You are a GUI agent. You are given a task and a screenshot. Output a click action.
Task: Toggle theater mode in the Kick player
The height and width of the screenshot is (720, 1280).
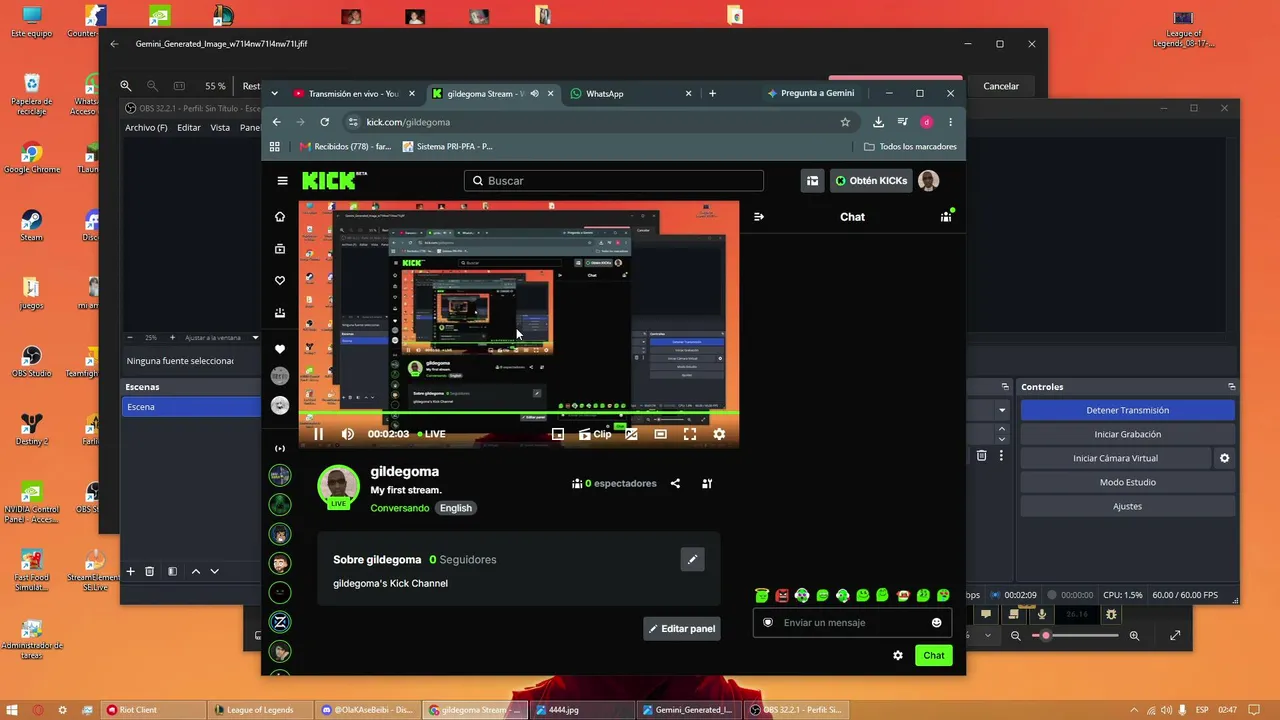(660, 434)
